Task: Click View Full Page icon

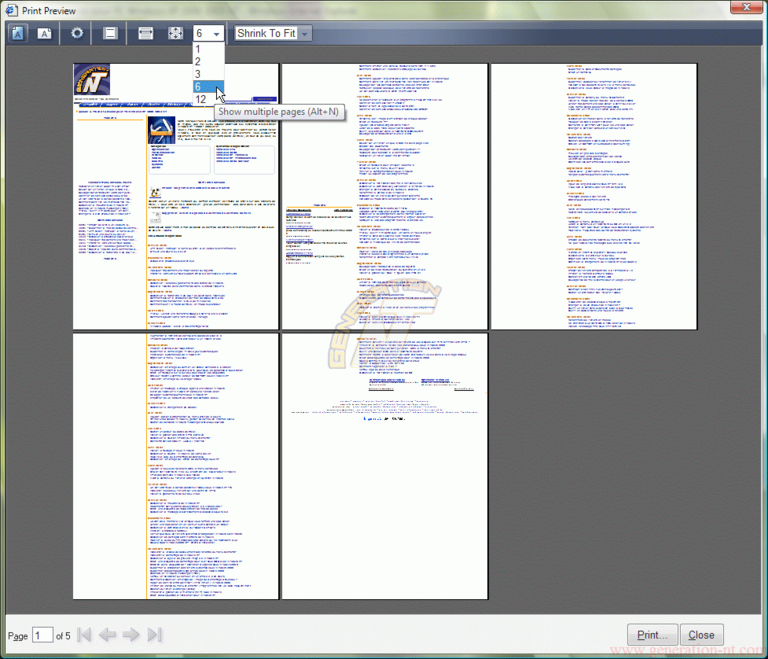Action: point(175,33)
